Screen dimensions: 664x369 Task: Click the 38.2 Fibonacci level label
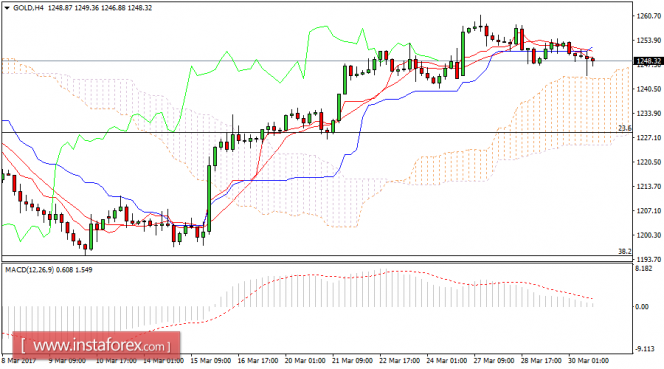click(625, 251)
